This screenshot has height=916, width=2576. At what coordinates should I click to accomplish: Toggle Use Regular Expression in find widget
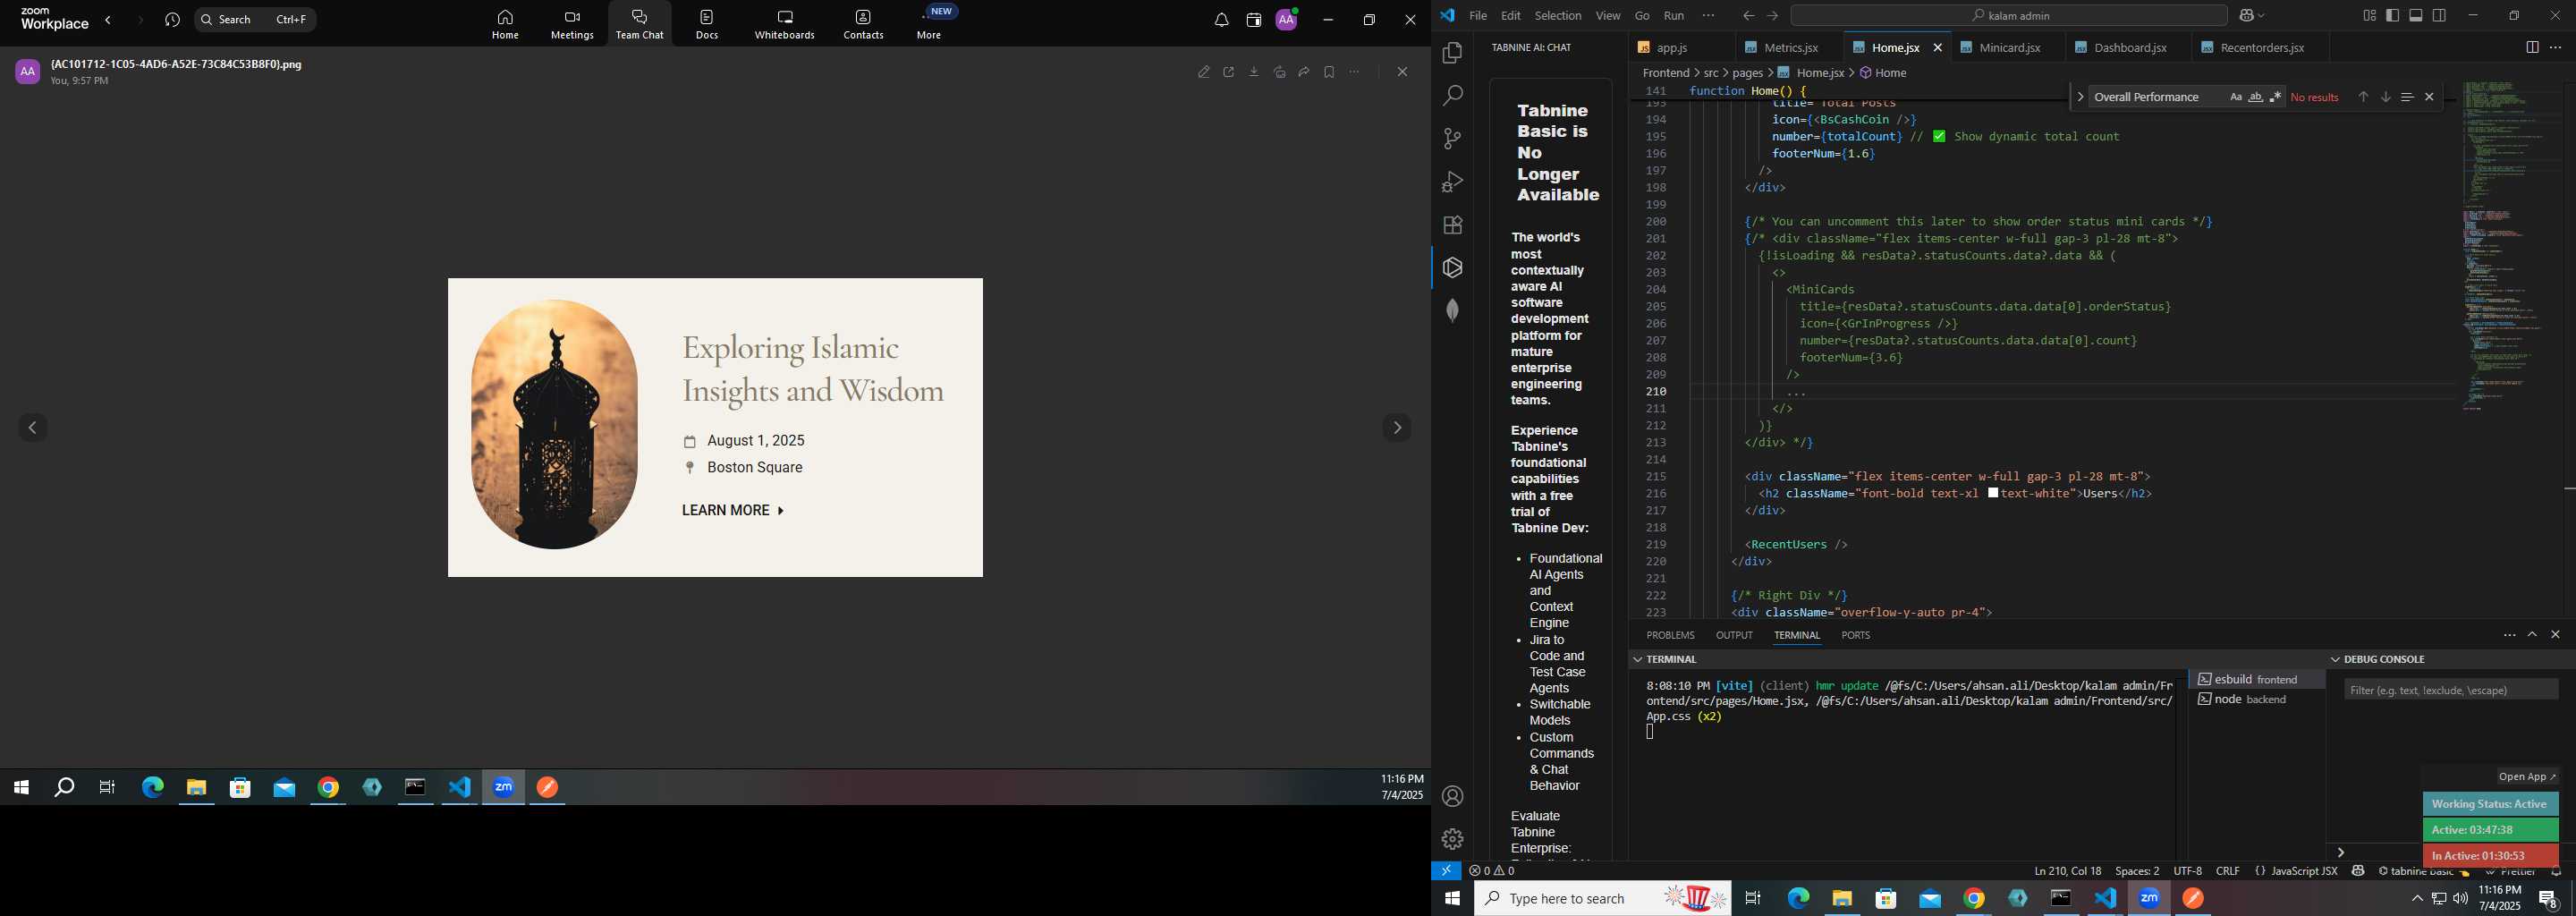tap(2275, 97)
